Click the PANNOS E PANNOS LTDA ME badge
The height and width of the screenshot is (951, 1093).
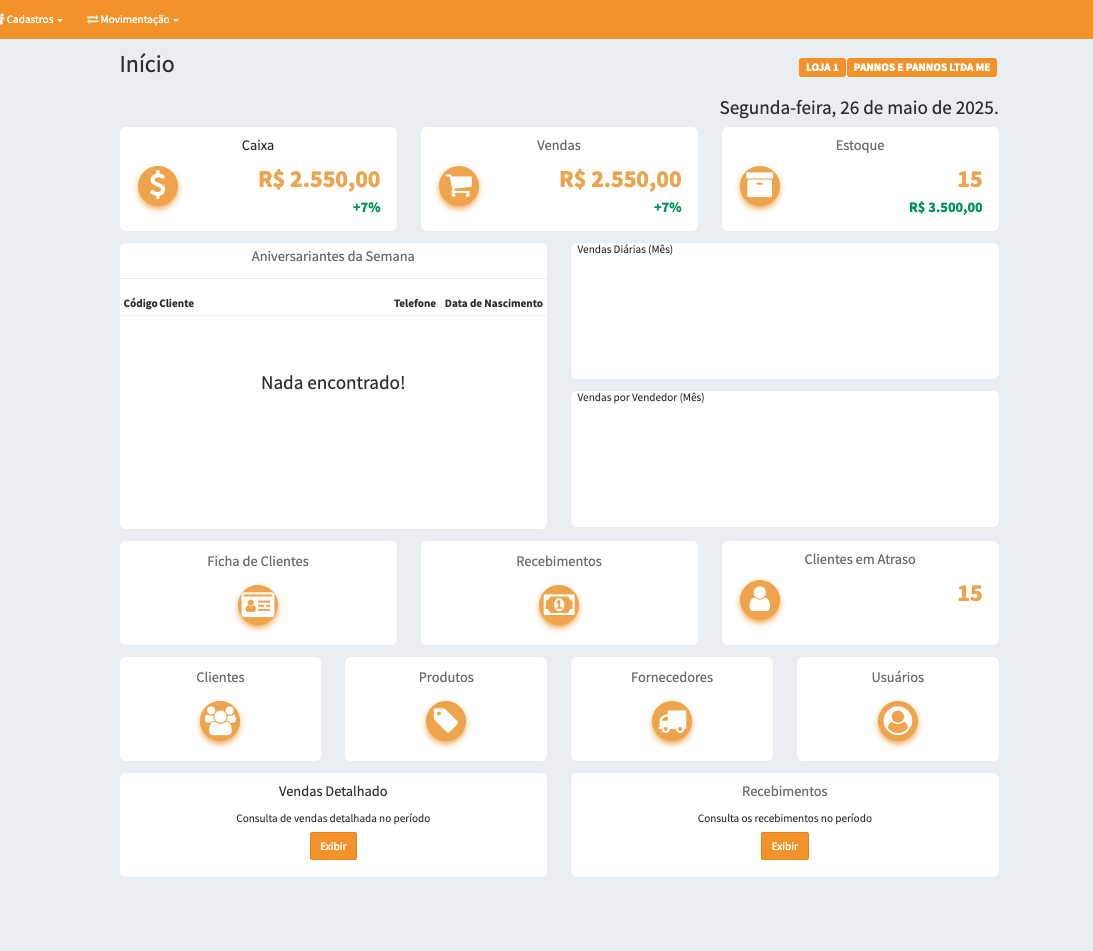click(x=922, y=68)
